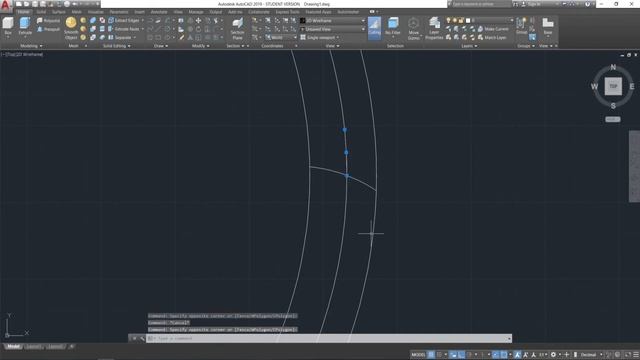Screen dimensions: 640x360
Task: Start the Presspull command
Action: [48, 29]
